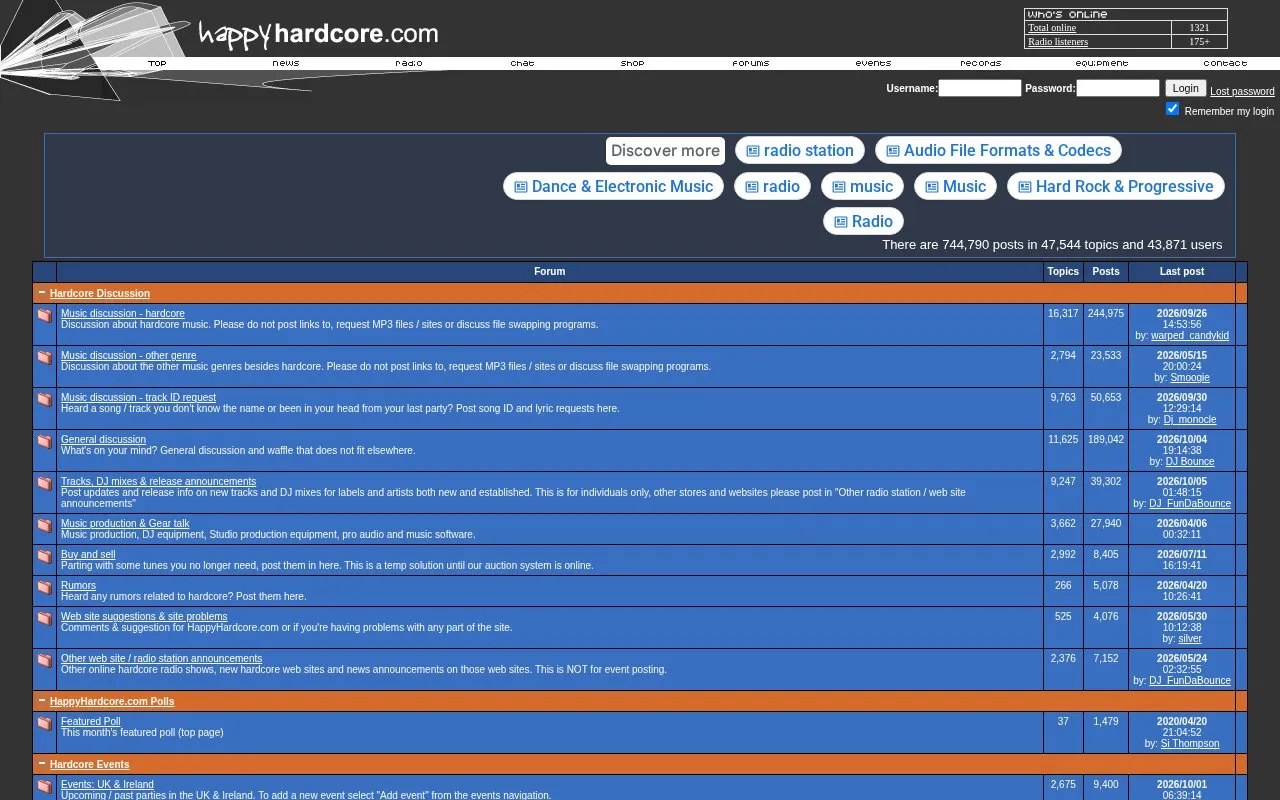Click Hard Rock & Progressive chip

[1116, 186]
